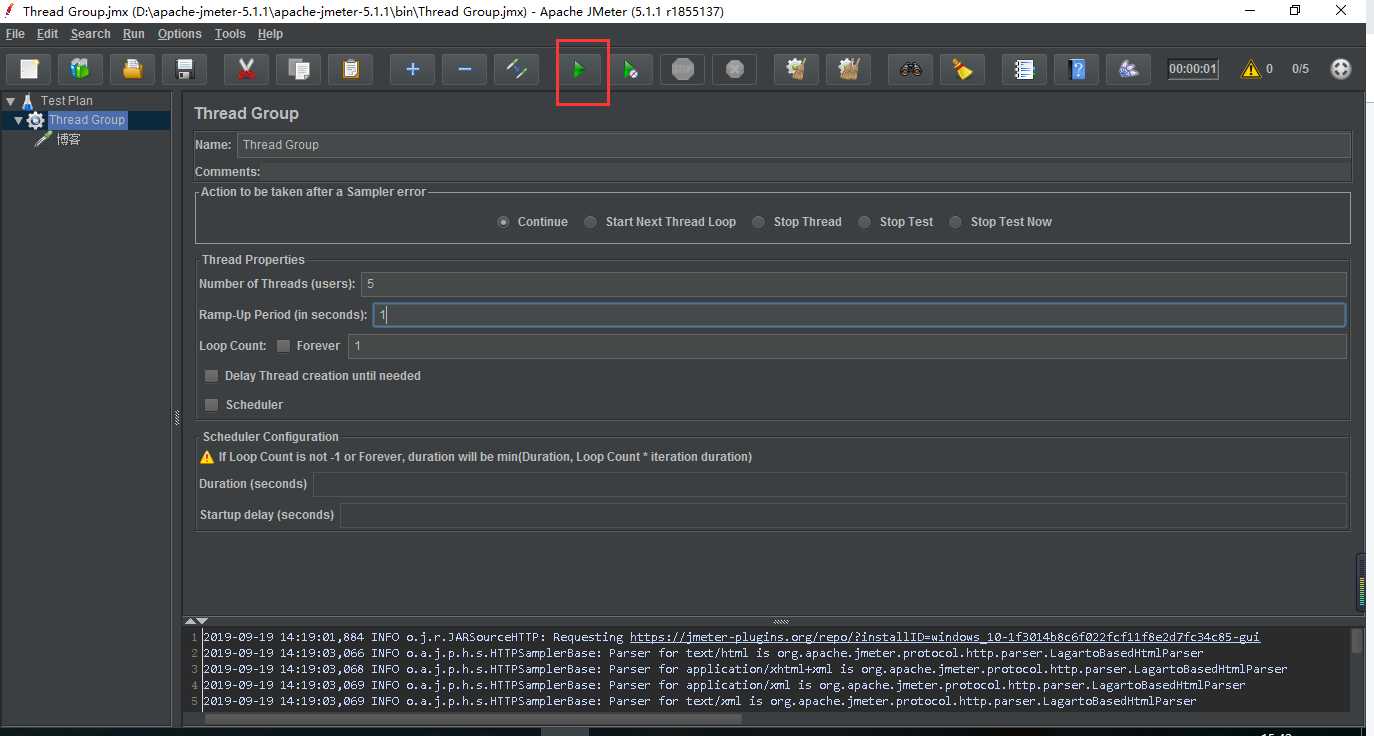
Task: Click the Help question mark icon
Action: (x=1076, y=70)
